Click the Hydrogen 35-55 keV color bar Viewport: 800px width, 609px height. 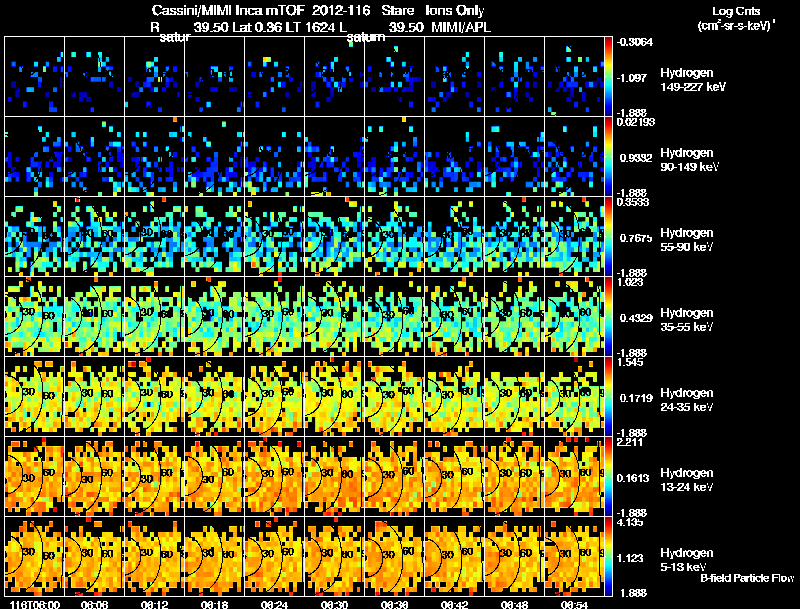point(608,316)
